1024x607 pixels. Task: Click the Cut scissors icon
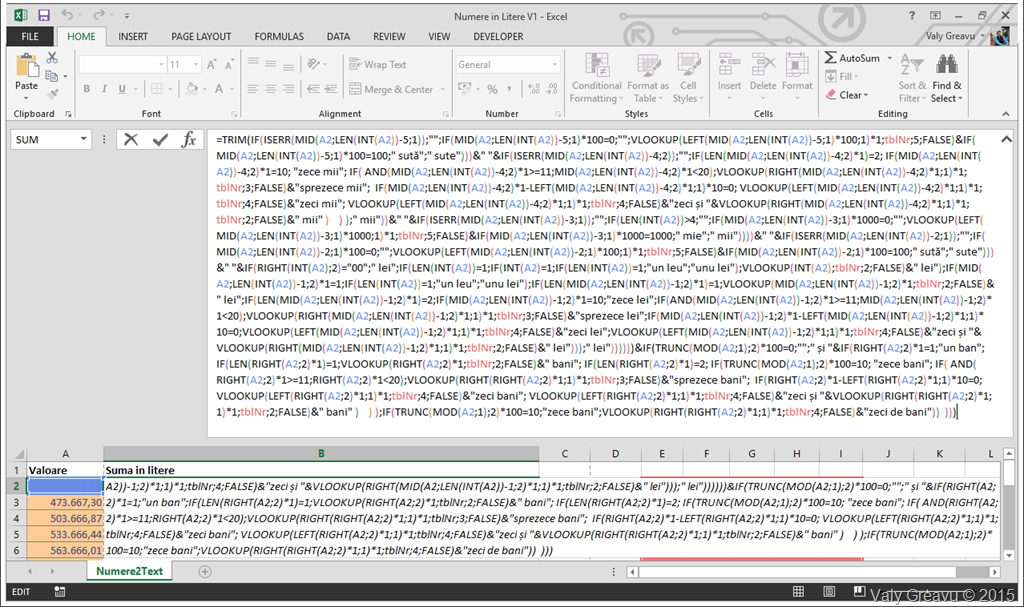coord(51,58)
